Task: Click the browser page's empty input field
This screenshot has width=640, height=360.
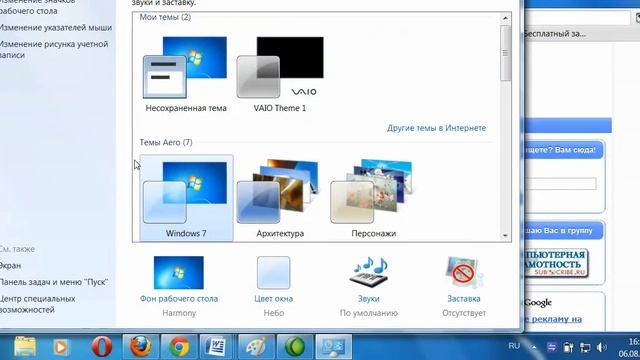Action: [x=560, y=184]
